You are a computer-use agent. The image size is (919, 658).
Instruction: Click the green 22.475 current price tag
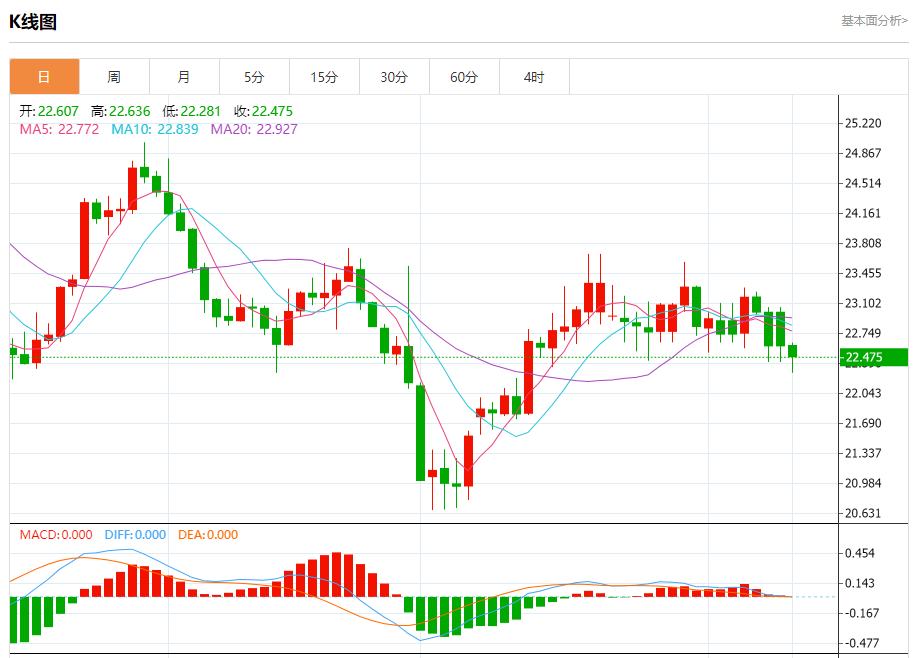click(x=873, y=358)
